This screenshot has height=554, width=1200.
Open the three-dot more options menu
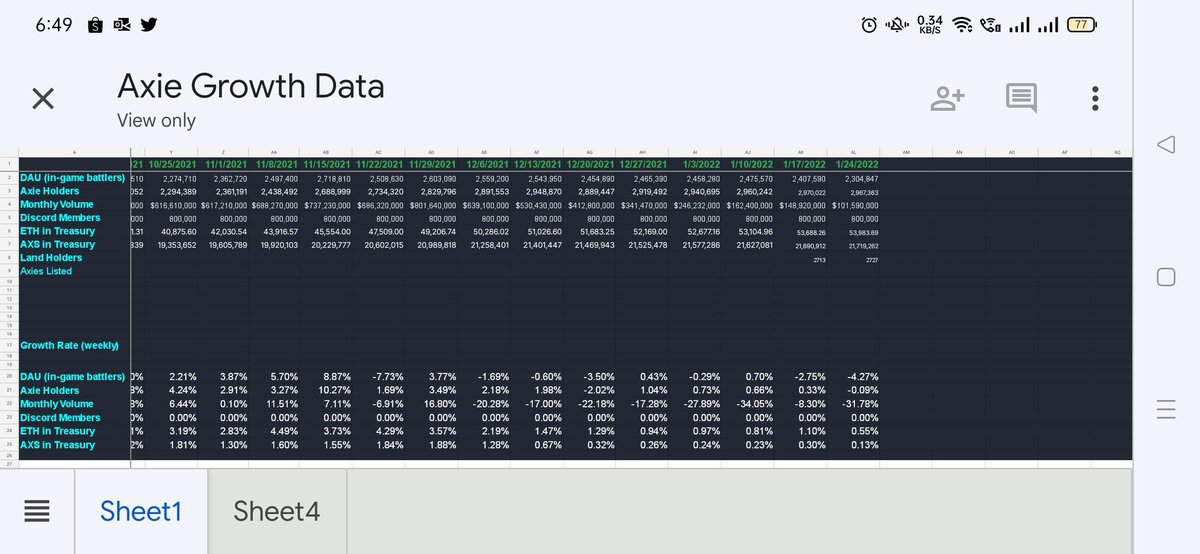[x=1096, y=98]
